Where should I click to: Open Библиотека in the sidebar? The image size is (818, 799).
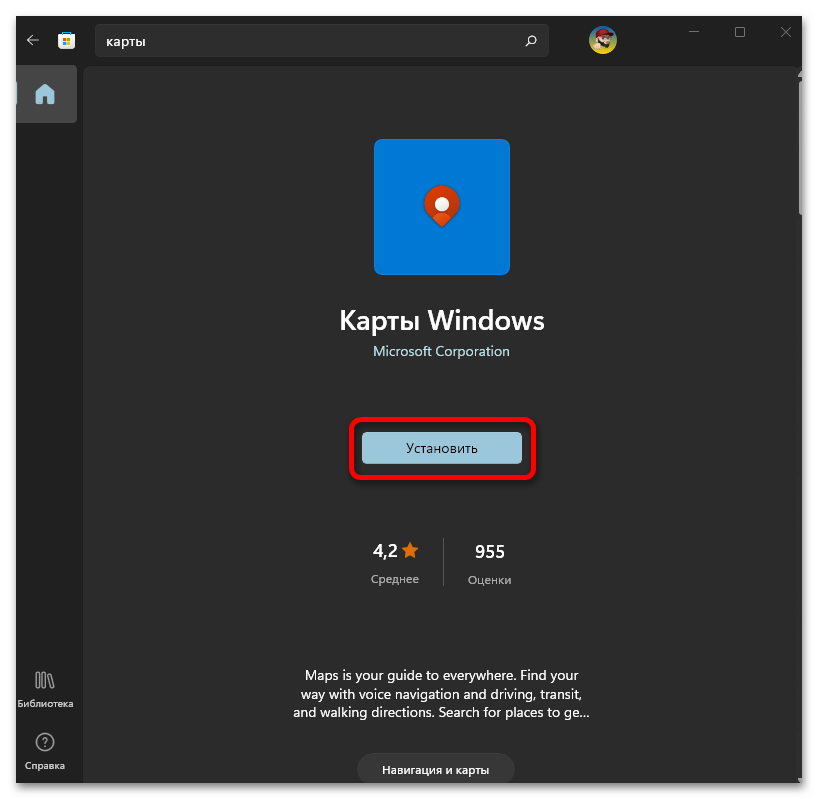45,689
